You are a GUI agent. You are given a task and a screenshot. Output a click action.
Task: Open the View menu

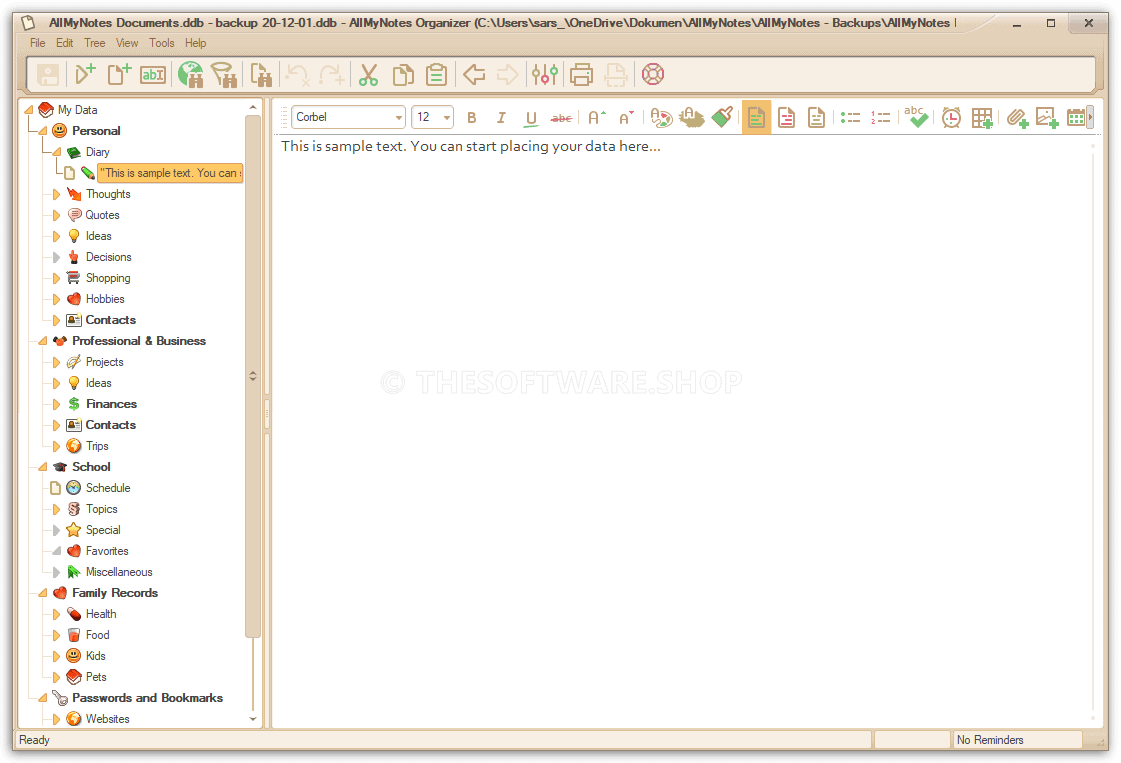127,43
